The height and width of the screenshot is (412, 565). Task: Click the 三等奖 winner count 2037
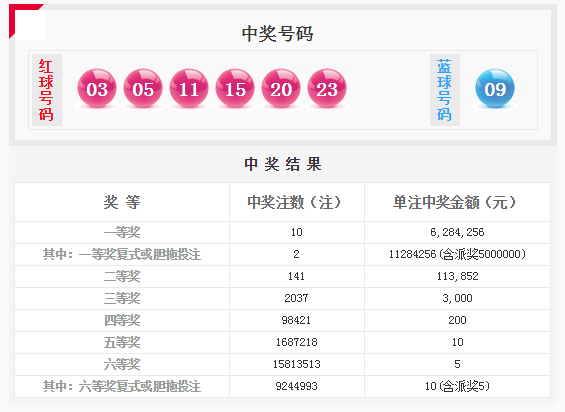(x=296, y=298)
